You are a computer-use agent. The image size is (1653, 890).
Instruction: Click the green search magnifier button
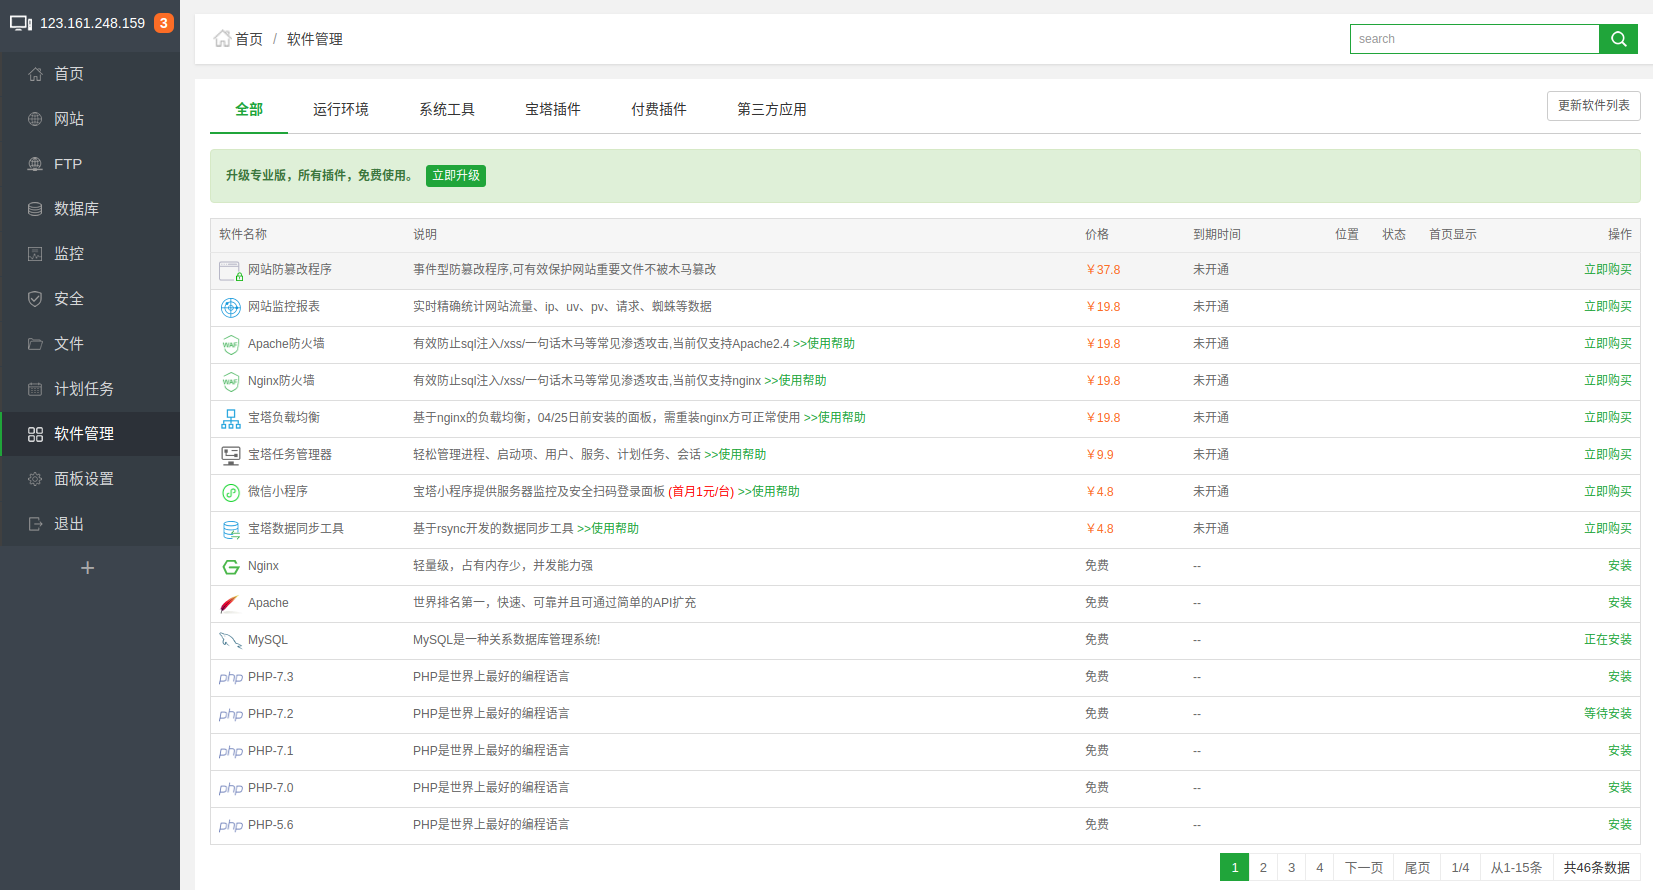tap(1618, 39)
